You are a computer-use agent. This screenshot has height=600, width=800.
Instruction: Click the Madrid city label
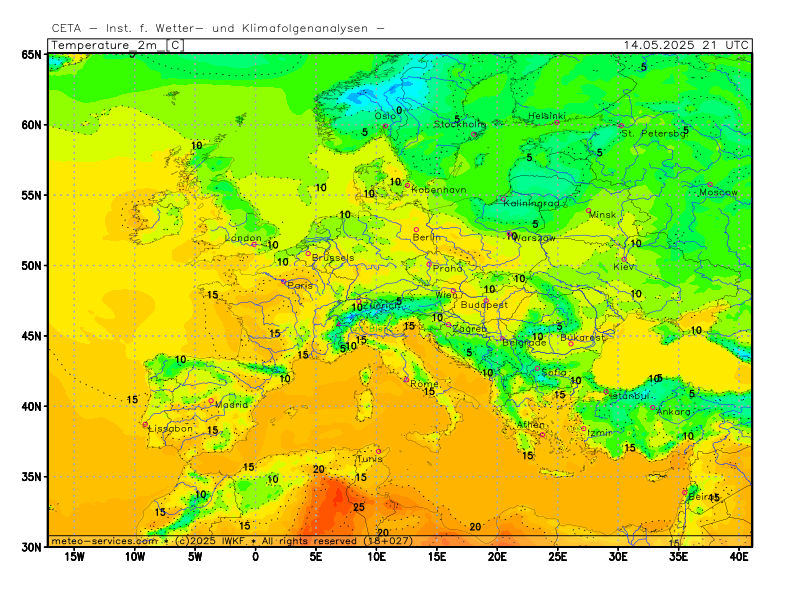pyautogui.click(x=232, y=405)
